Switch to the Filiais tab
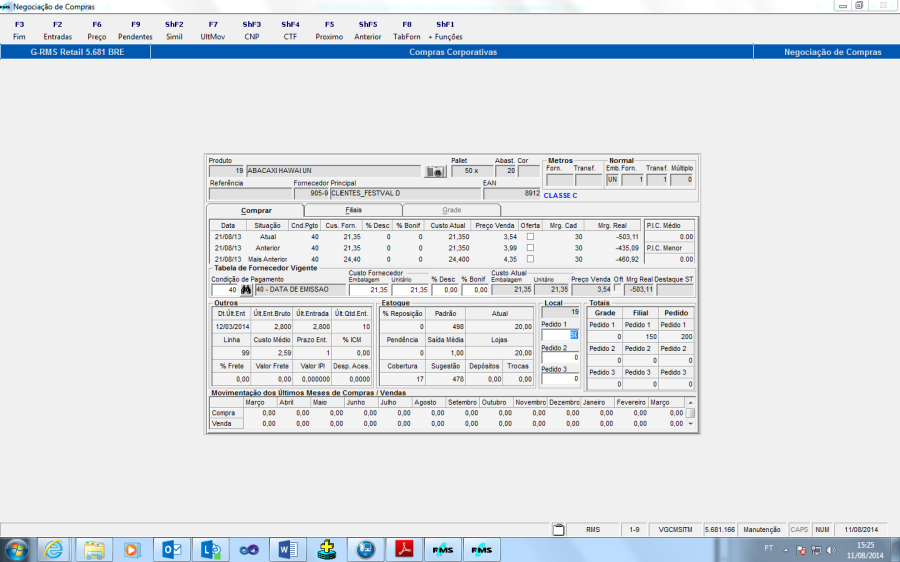This screenshot has height=562, width=900. 354,210
